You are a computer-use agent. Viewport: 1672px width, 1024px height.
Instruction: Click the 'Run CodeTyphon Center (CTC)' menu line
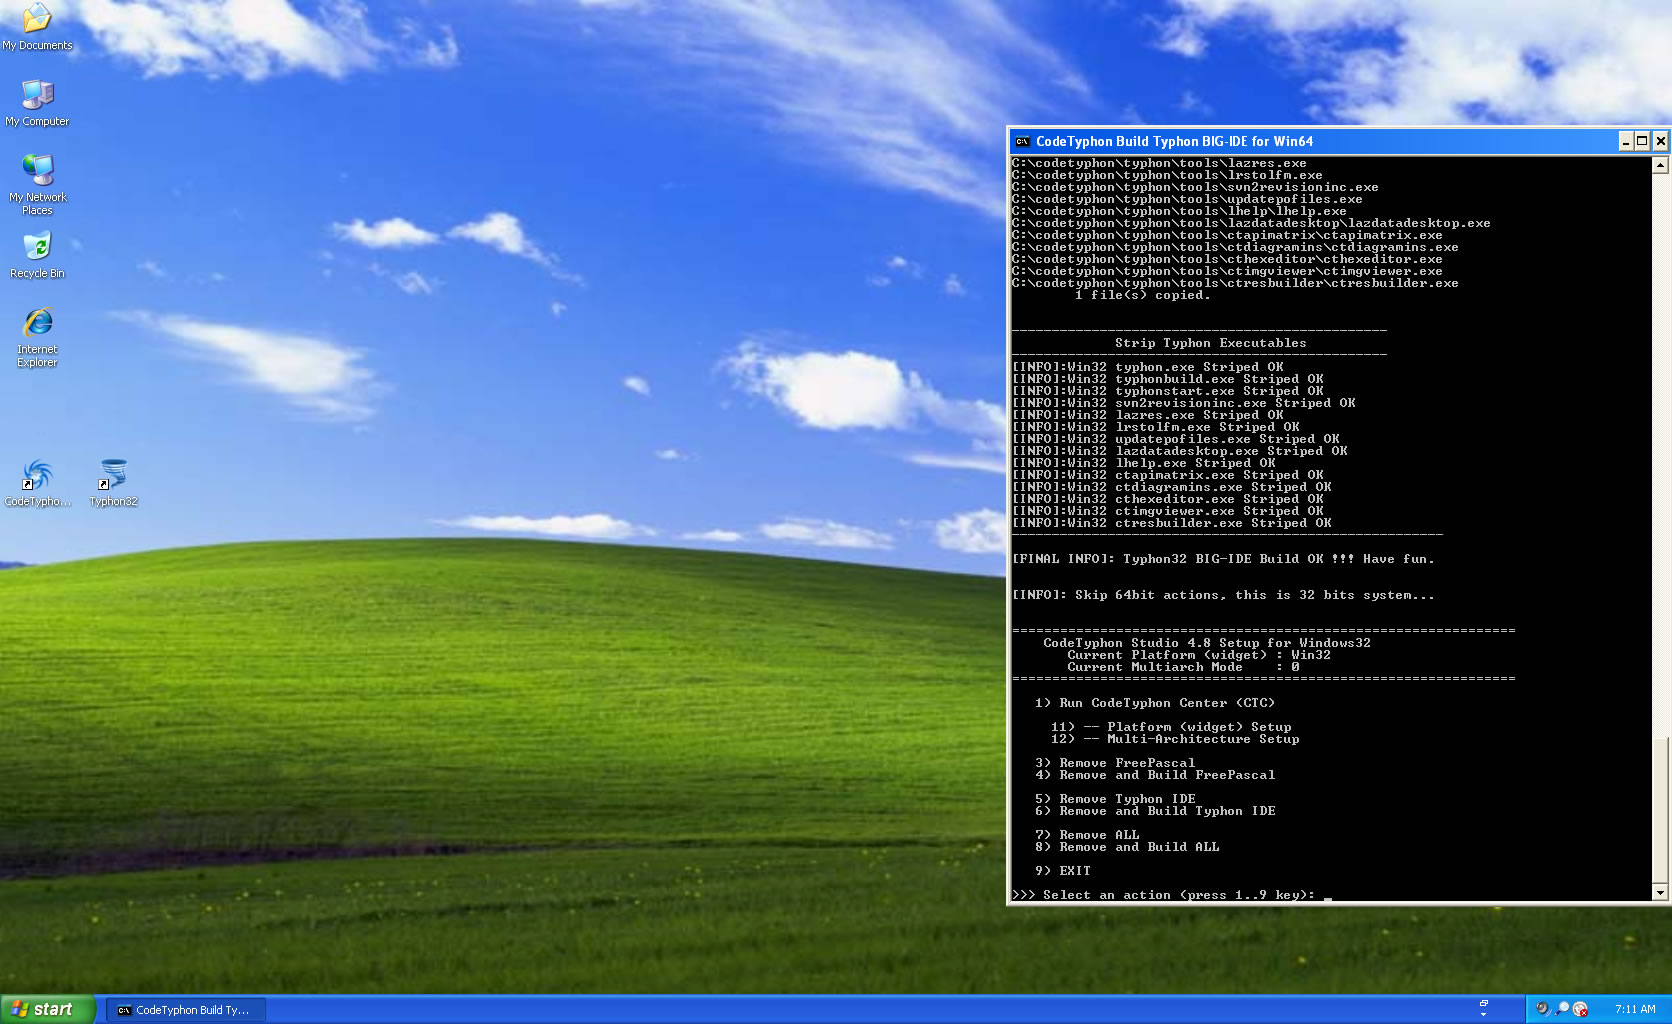pos(1155,703)
